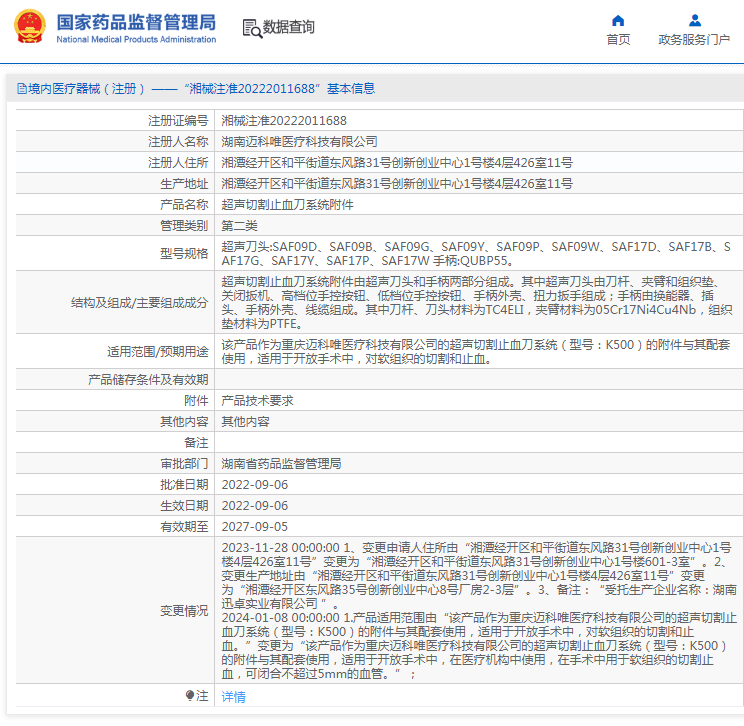
Task: Open 政务服务门户 text link
Action: pos(694,40)
